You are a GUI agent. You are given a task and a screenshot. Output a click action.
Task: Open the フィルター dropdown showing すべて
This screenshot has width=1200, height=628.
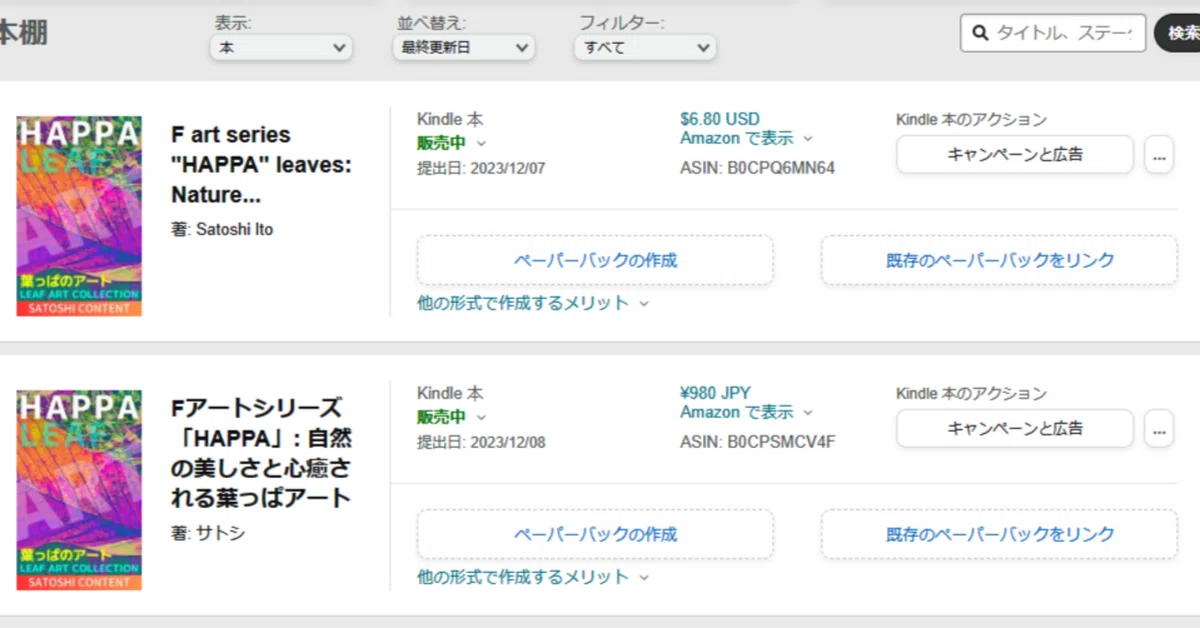click(x=645, y=47)
